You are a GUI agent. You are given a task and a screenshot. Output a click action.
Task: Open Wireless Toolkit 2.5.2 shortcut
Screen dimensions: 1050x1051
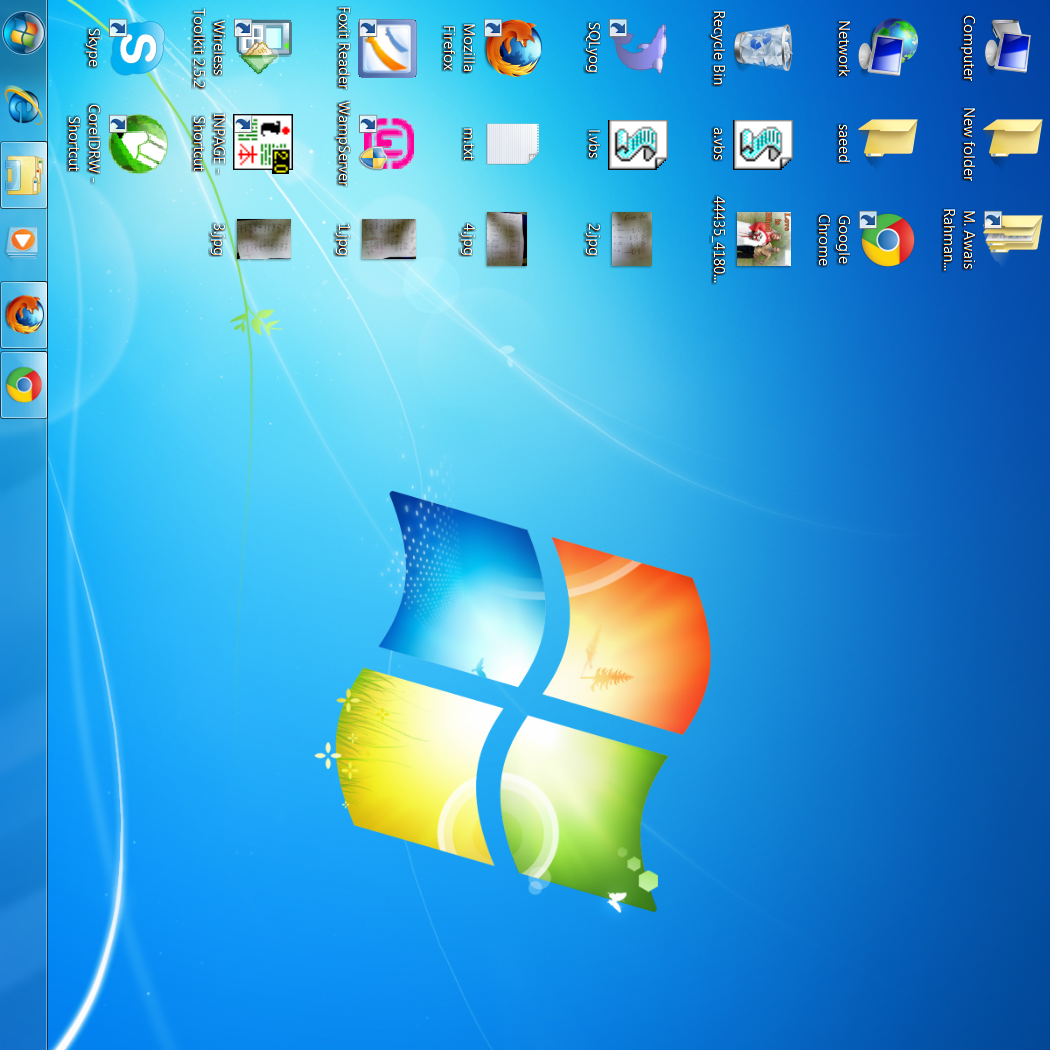tap(262, 47)
